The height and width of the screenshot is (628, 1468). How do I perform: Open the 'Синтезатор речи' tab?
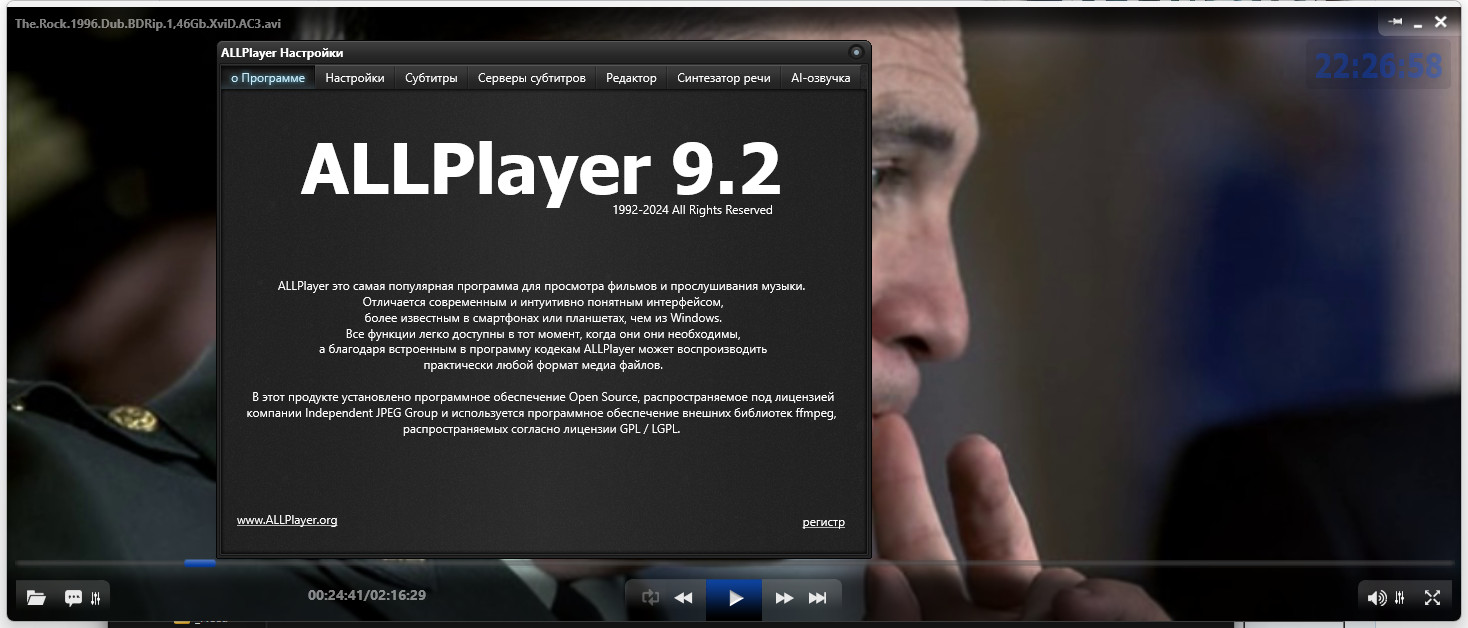[x=724, y=77]
